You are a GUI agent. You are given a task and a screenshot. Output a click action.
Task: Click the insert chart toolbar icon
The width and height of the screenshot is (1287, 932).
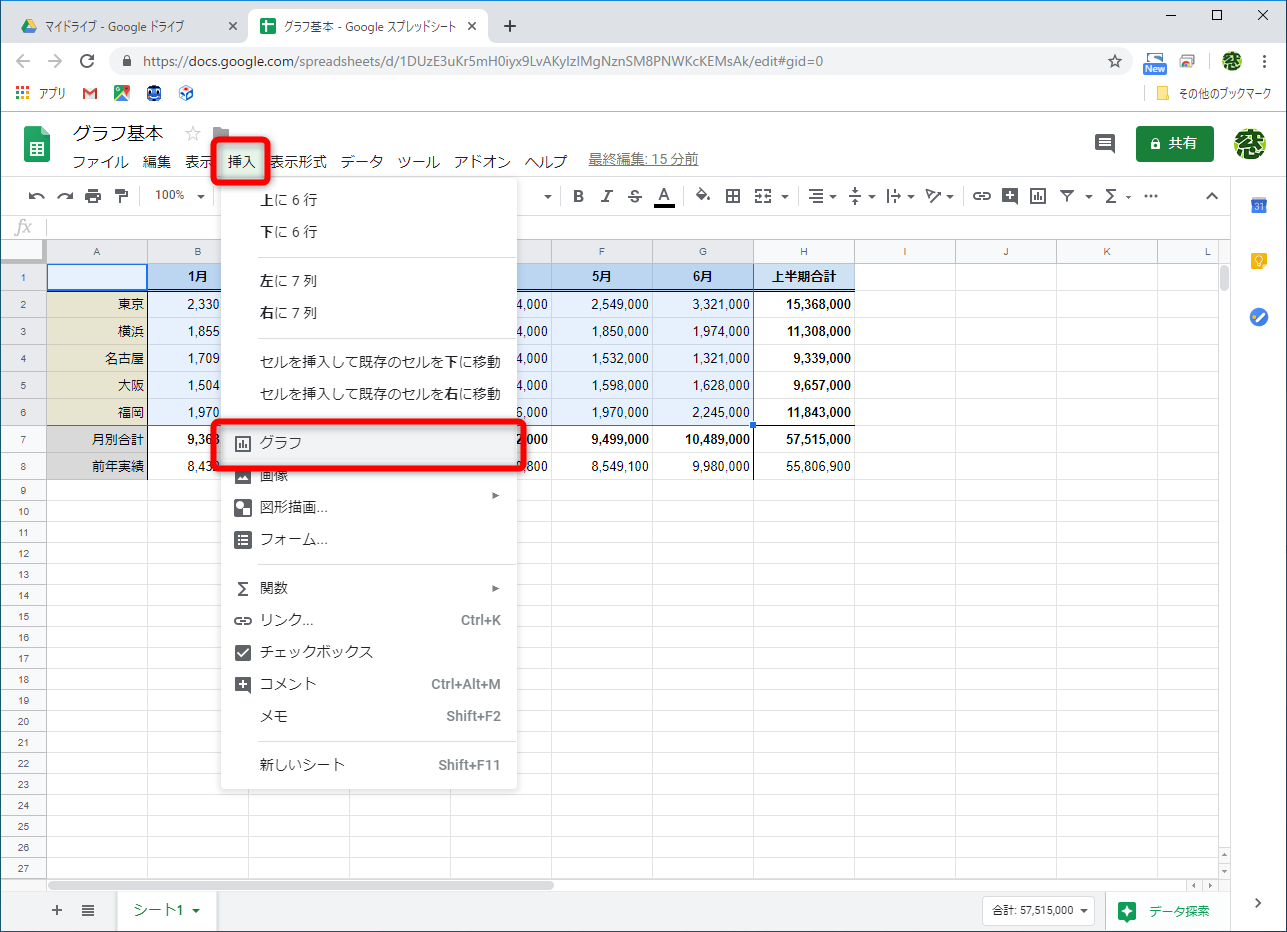click(x=1037, y=195)
